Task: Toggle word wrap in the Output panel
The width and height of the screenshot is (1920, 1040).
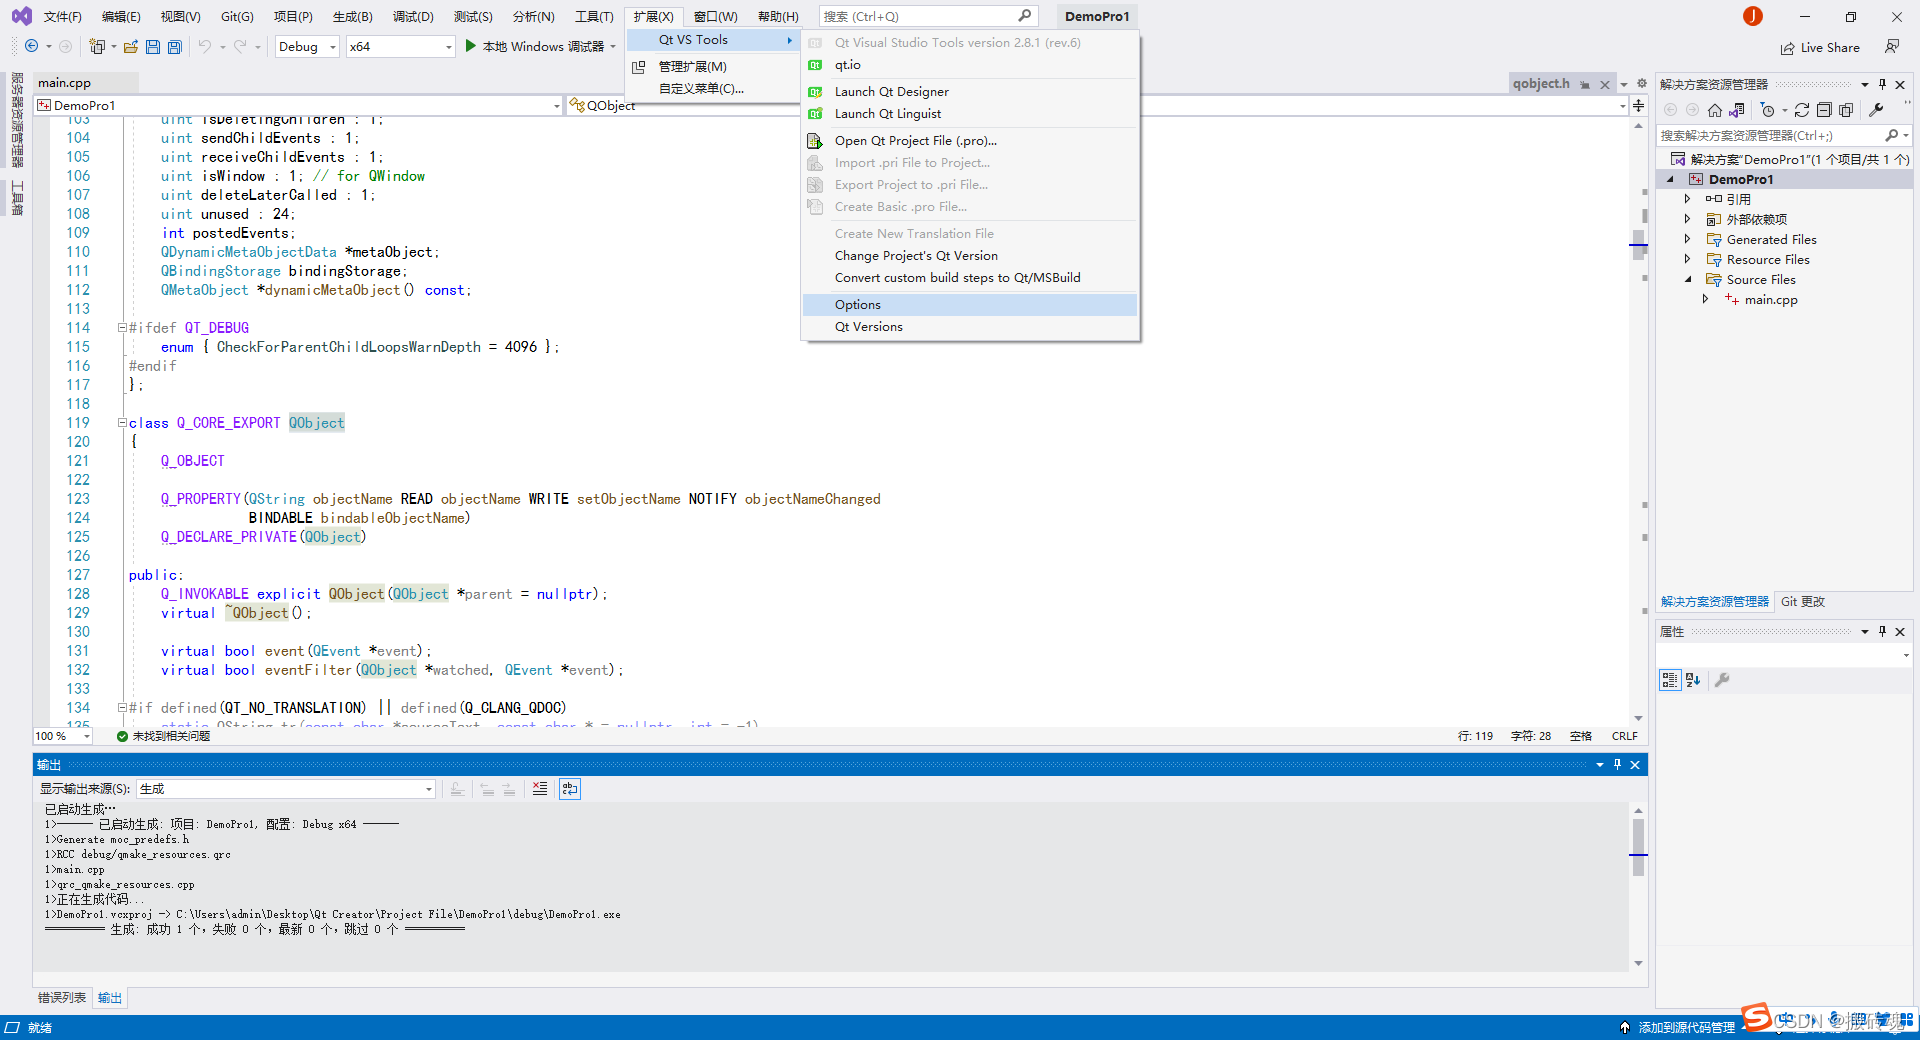Action: (x=570, y=789)
